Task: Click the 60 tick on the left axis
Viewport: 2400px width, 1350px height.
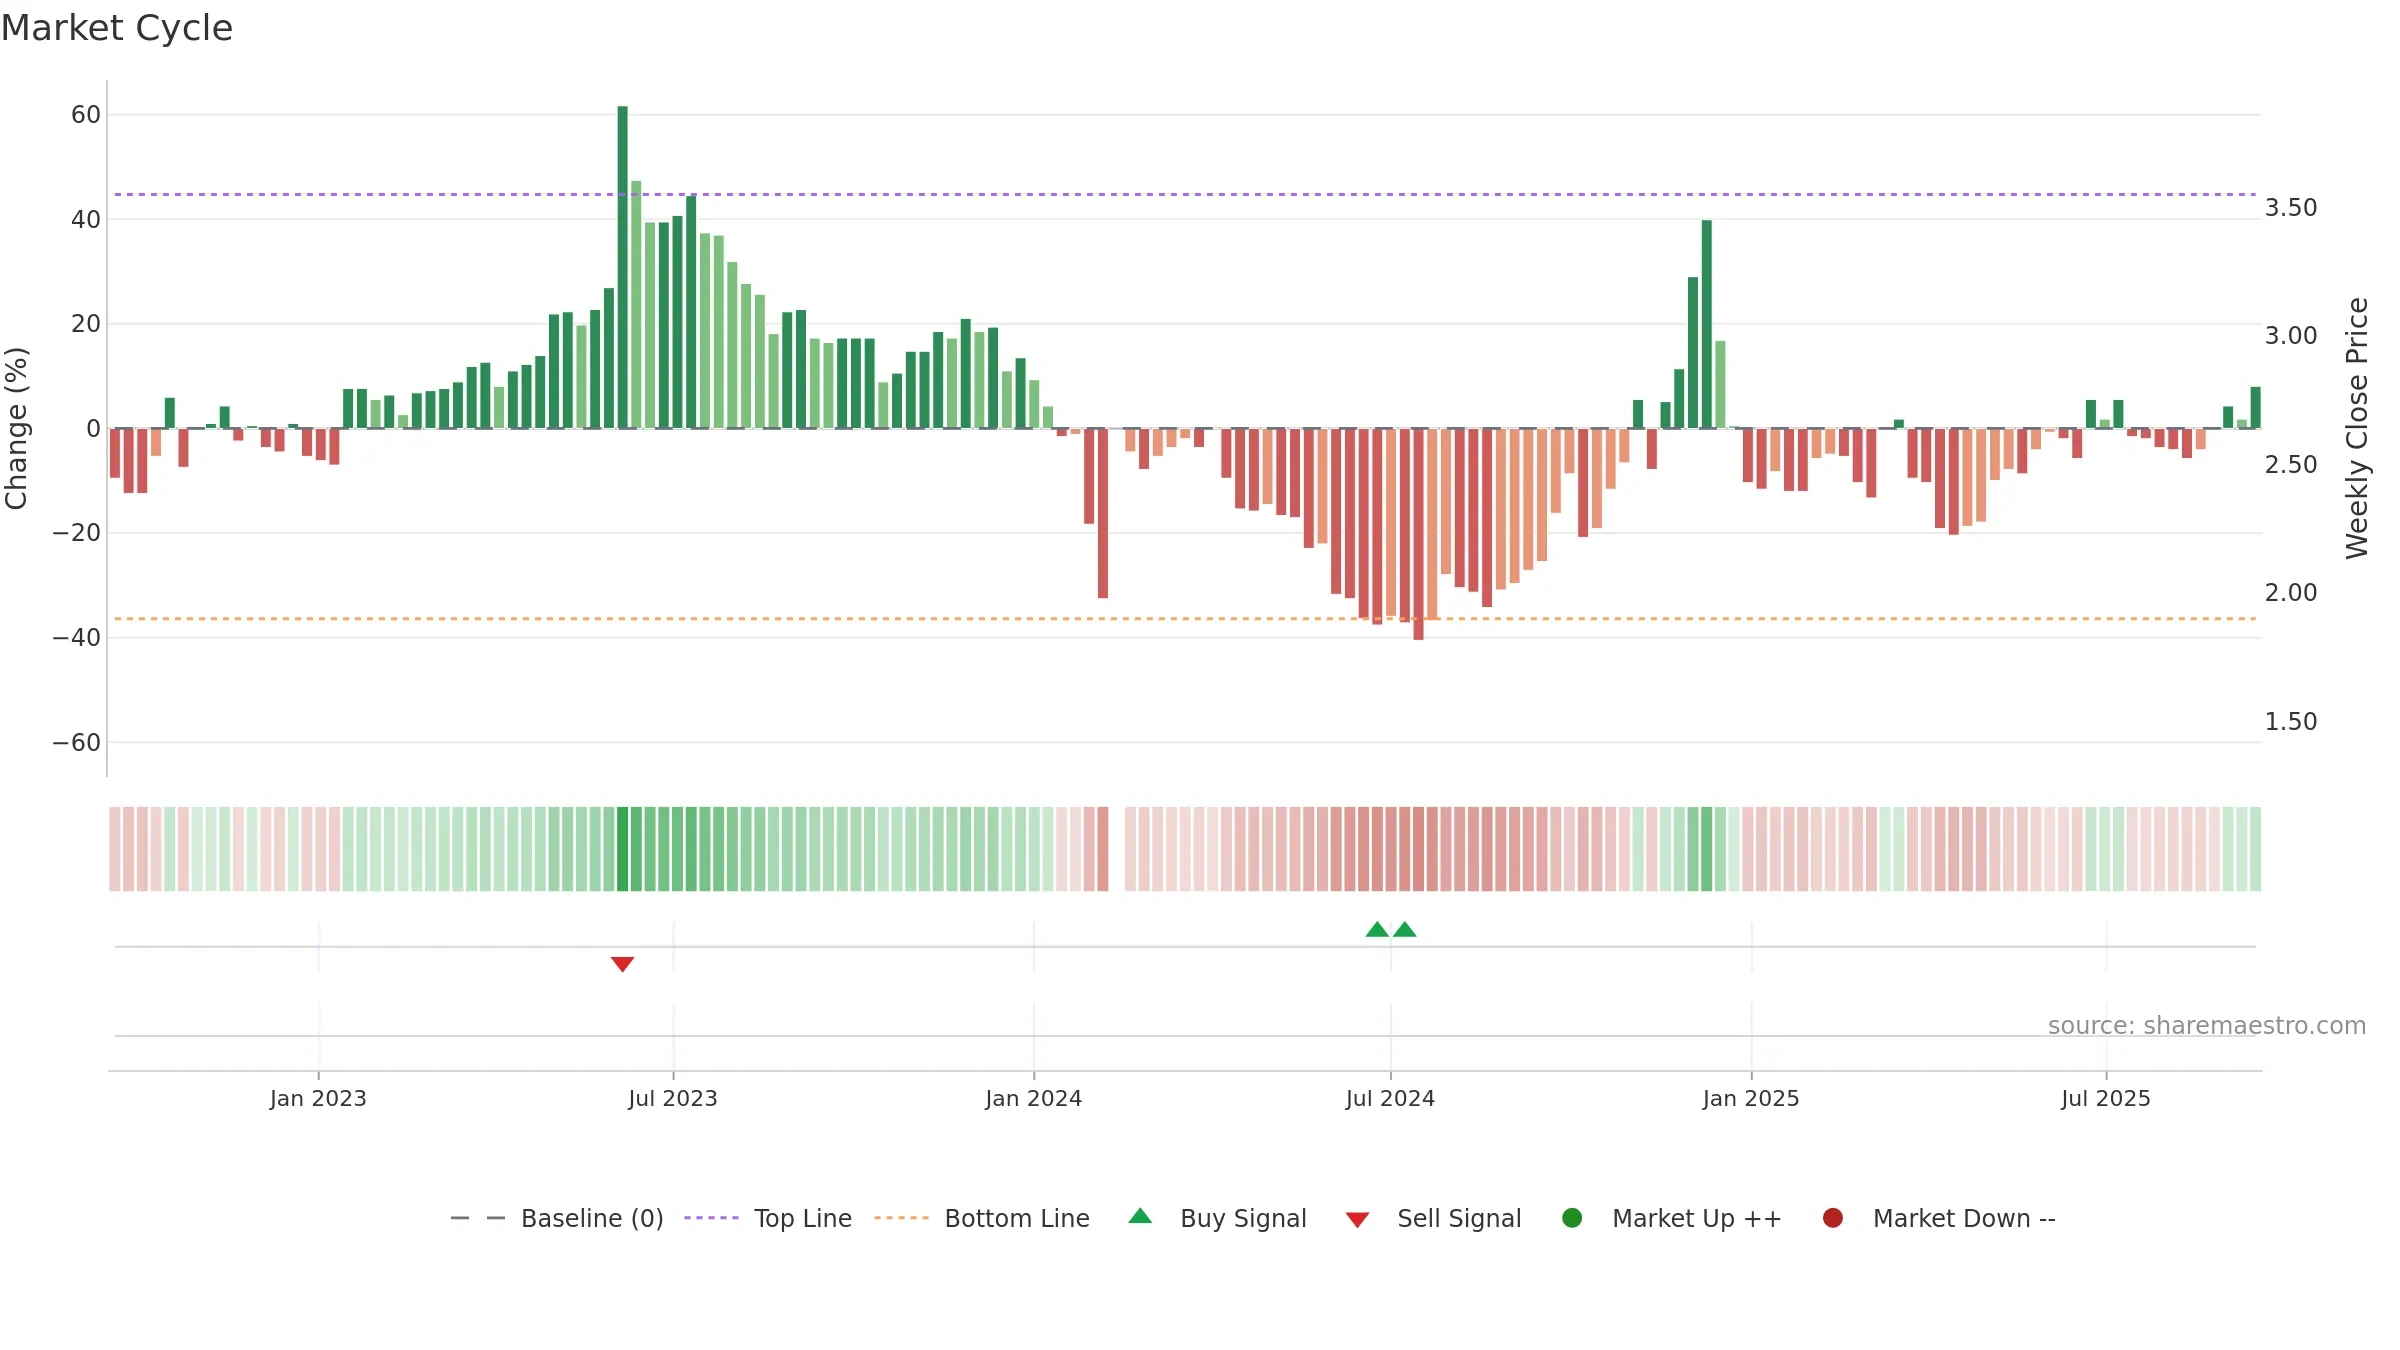Action: 86,115
